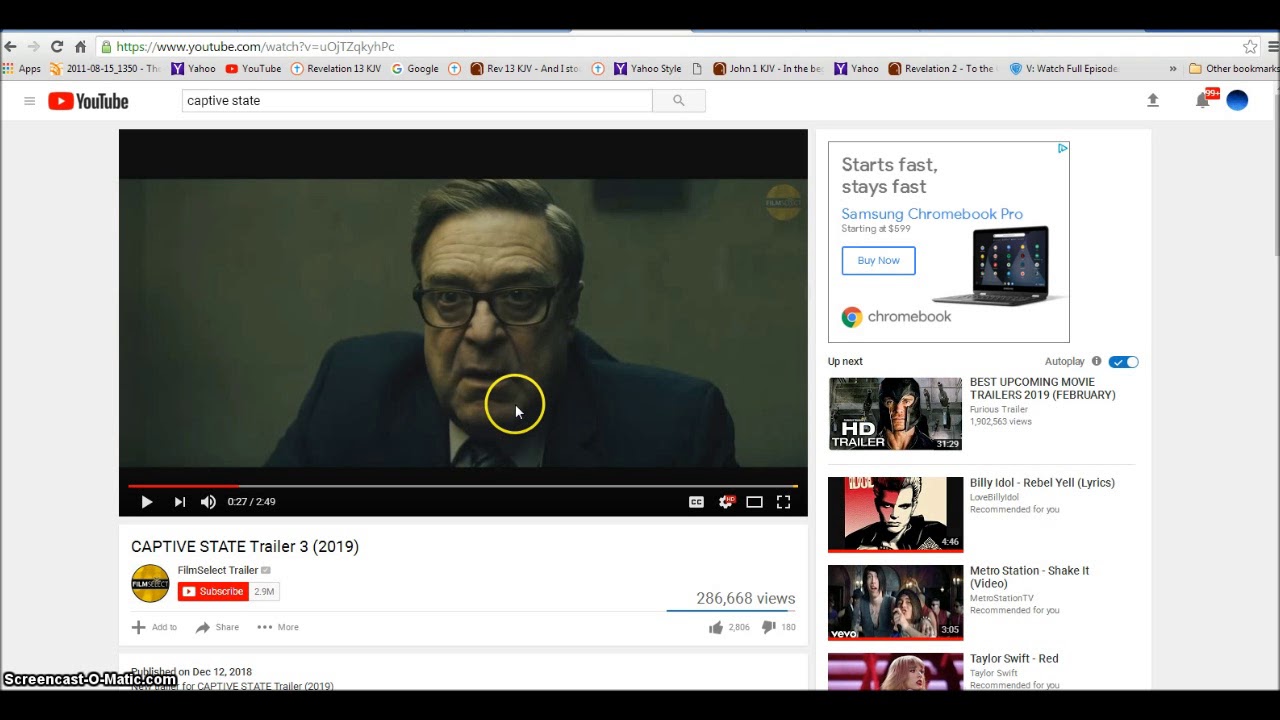Toggle the Autoplay switch
This screenshot has height=720, width=1280.
[x=1124, y=362]
